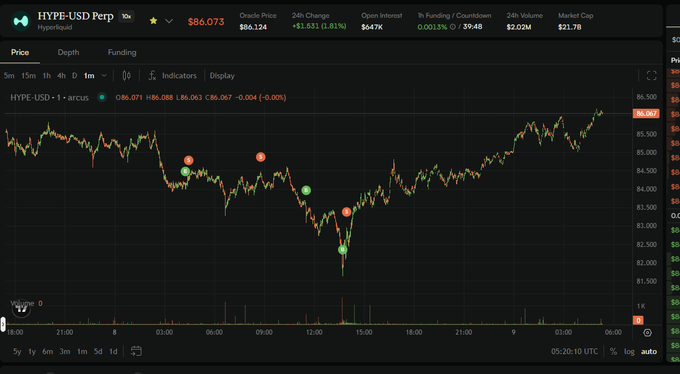Select the 15m chart interval

click(29, 75)
